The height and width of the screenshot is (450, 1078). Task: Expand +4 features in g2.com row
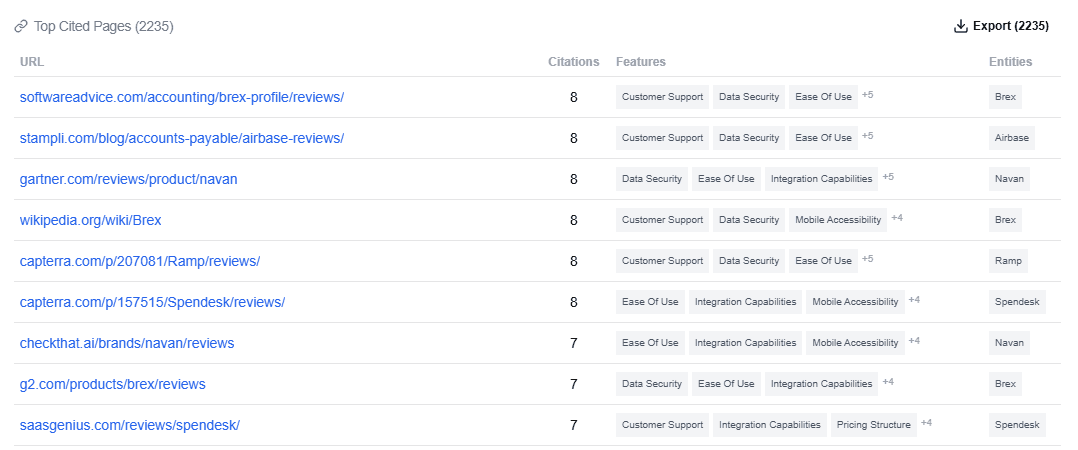coord(888,382)
